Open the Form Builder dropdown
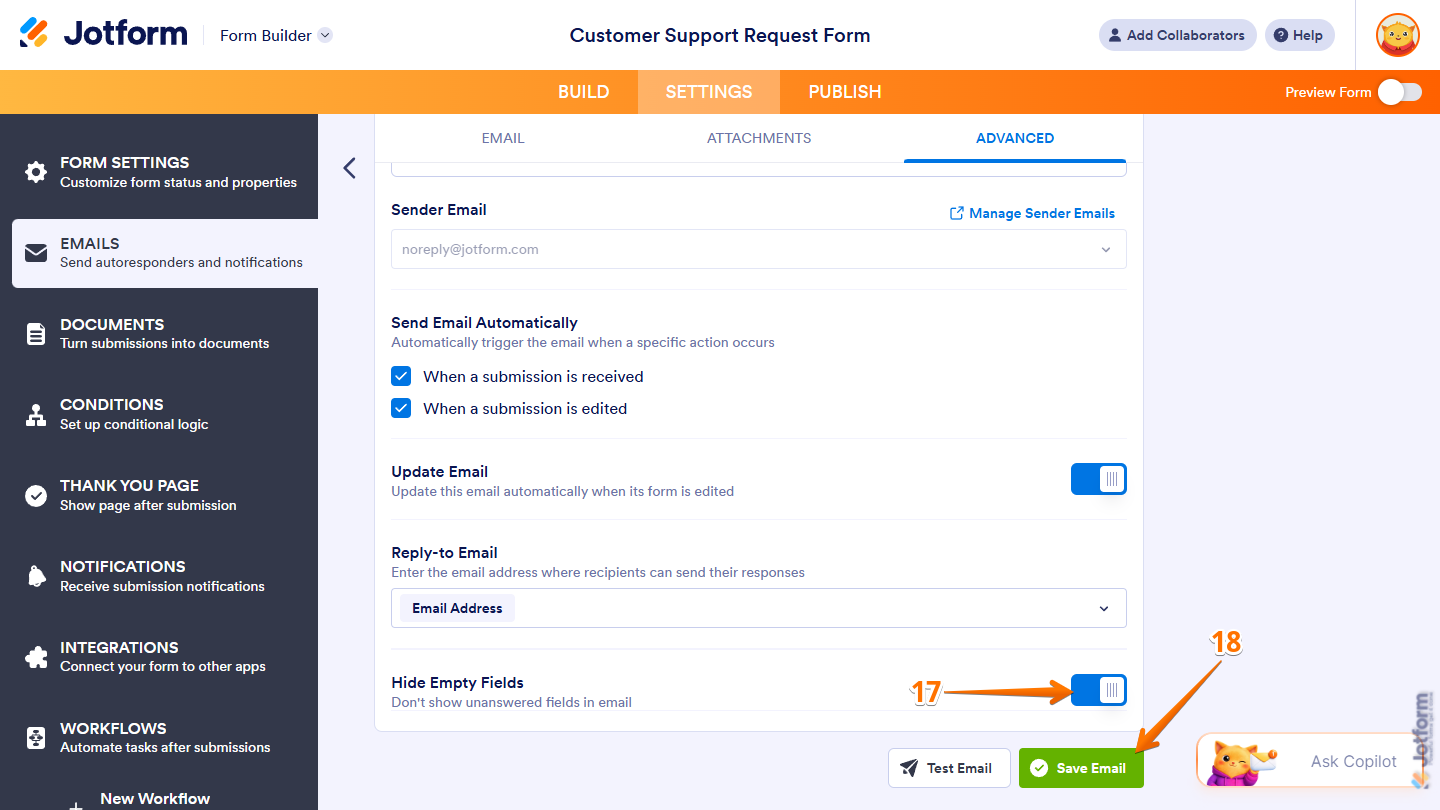Screen dimensions: 1440x810 (276, 35)
